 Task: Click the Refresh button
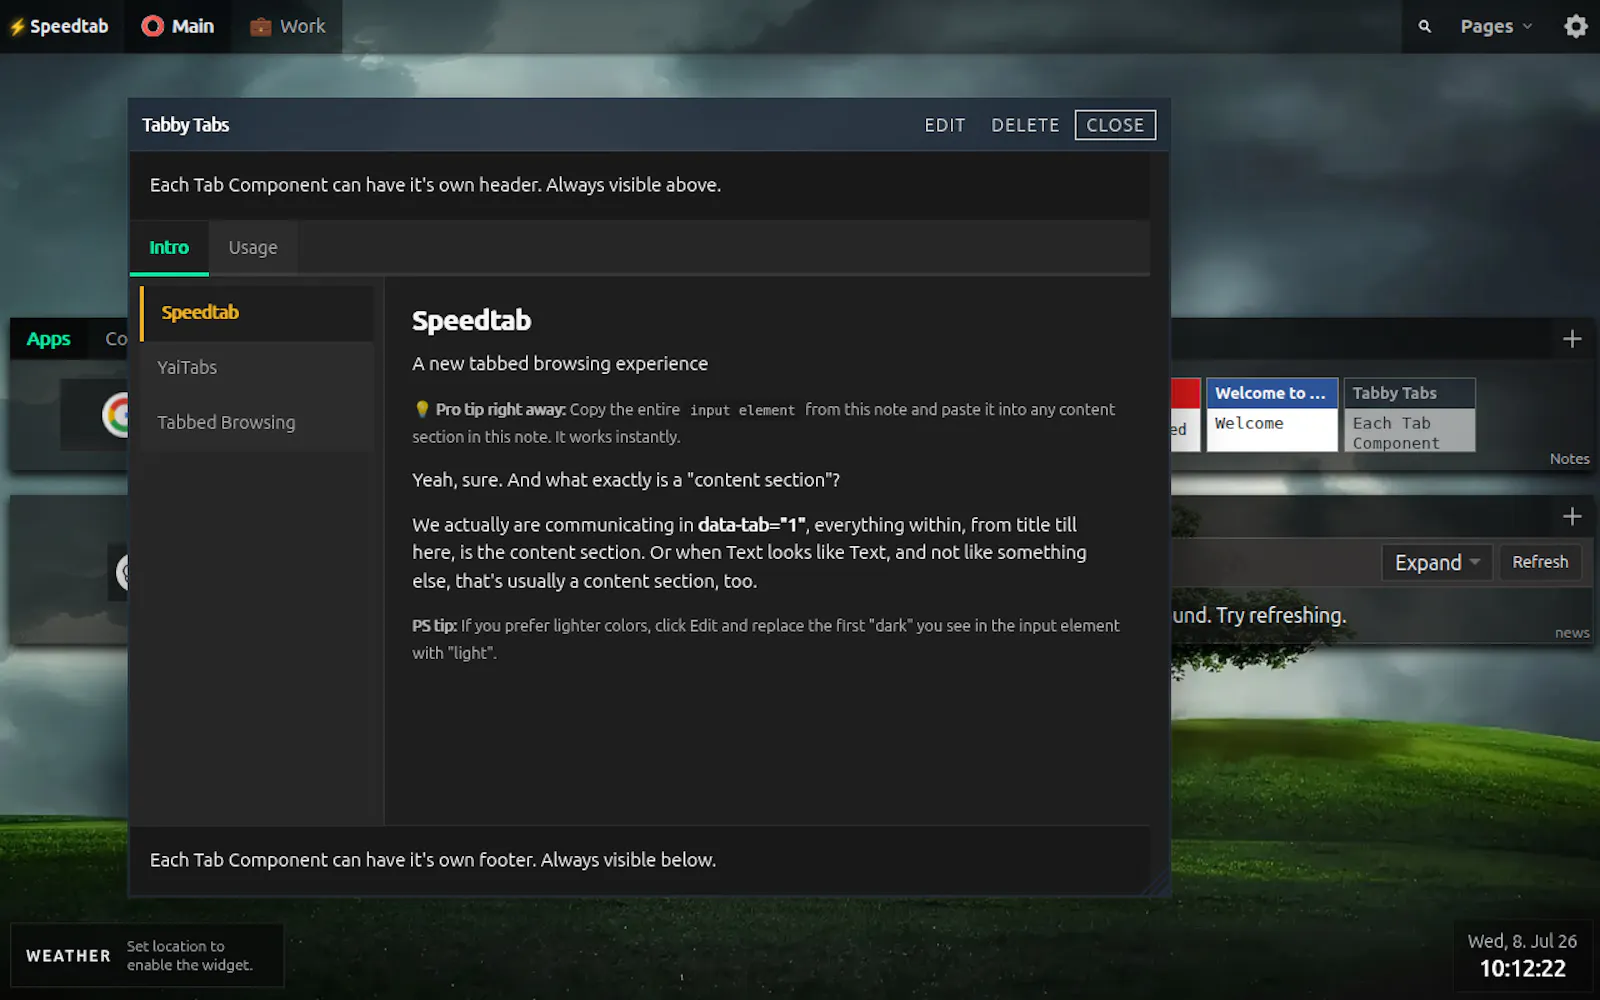click(1540, 562)
